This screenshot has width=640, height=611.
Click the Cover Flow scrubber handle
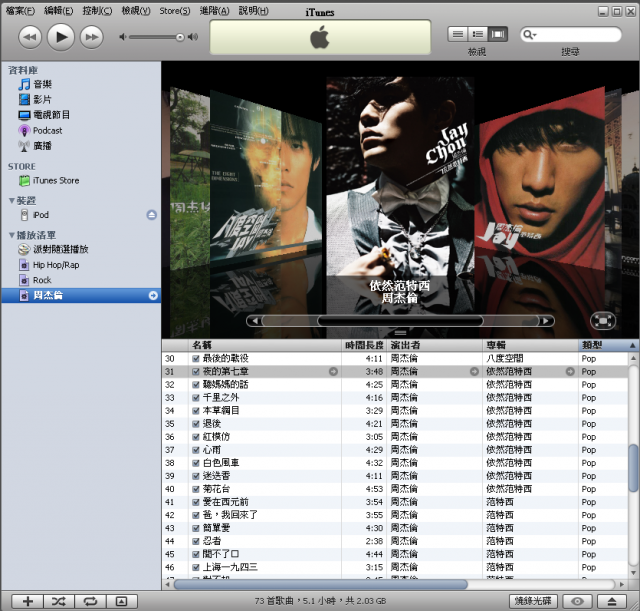[400, 321]
